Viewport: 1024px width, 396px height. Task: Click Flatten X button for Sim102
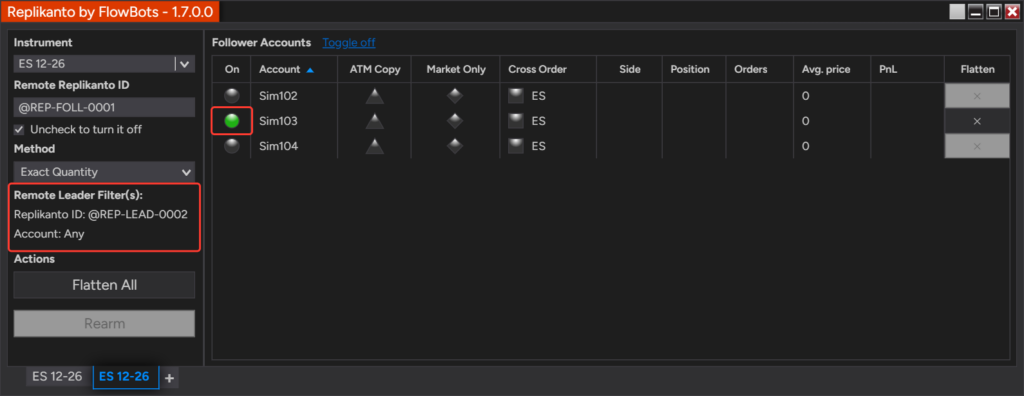point(977,96)
